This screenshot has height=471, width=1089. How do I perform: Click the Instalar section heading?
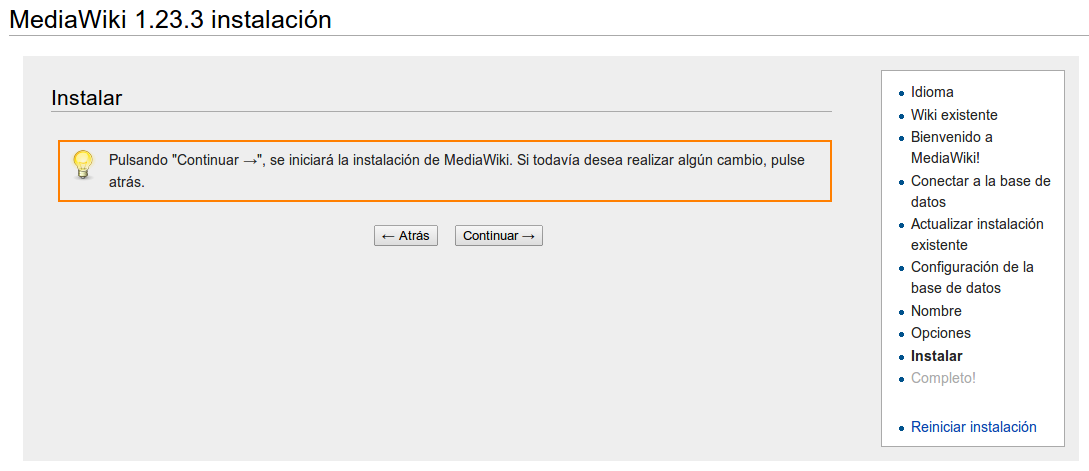[x=87, y=98]
